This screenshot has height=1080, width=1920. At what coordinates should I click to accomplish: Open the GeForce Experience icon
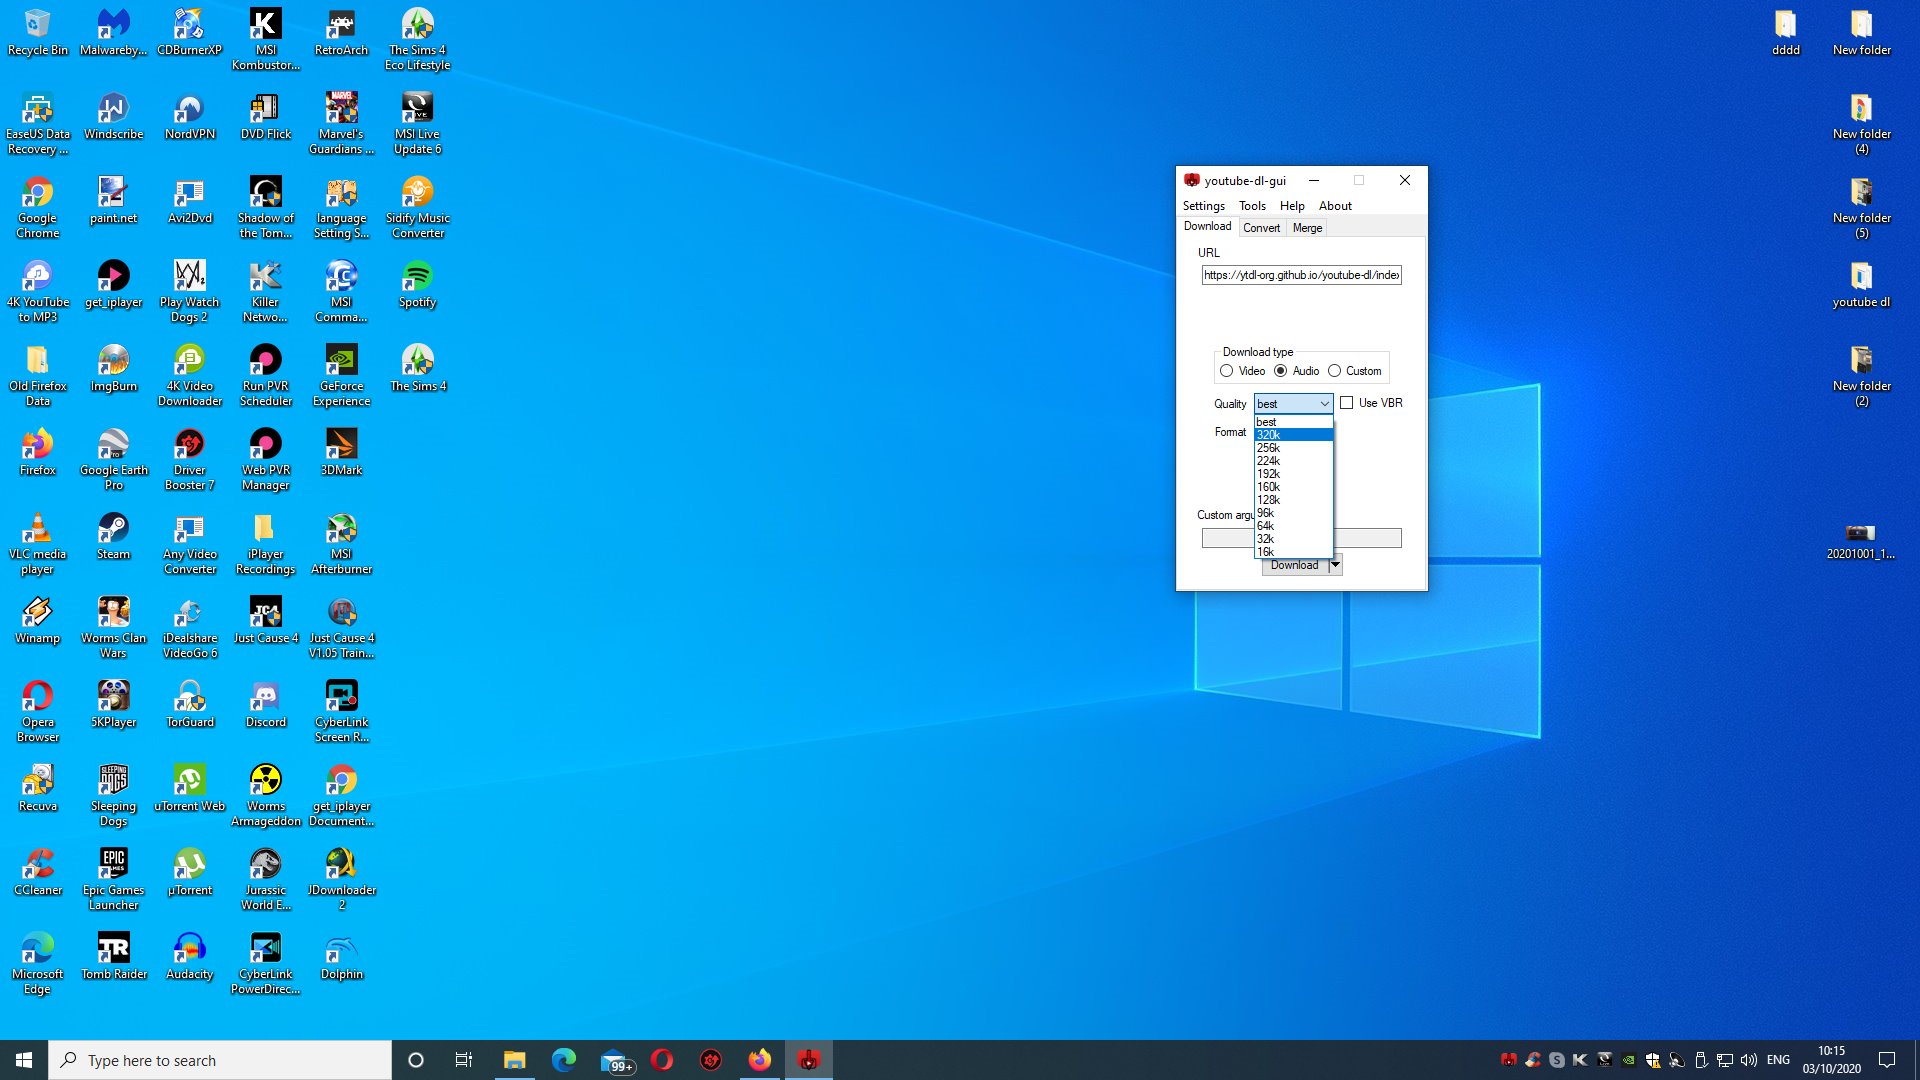pos(342,376)
